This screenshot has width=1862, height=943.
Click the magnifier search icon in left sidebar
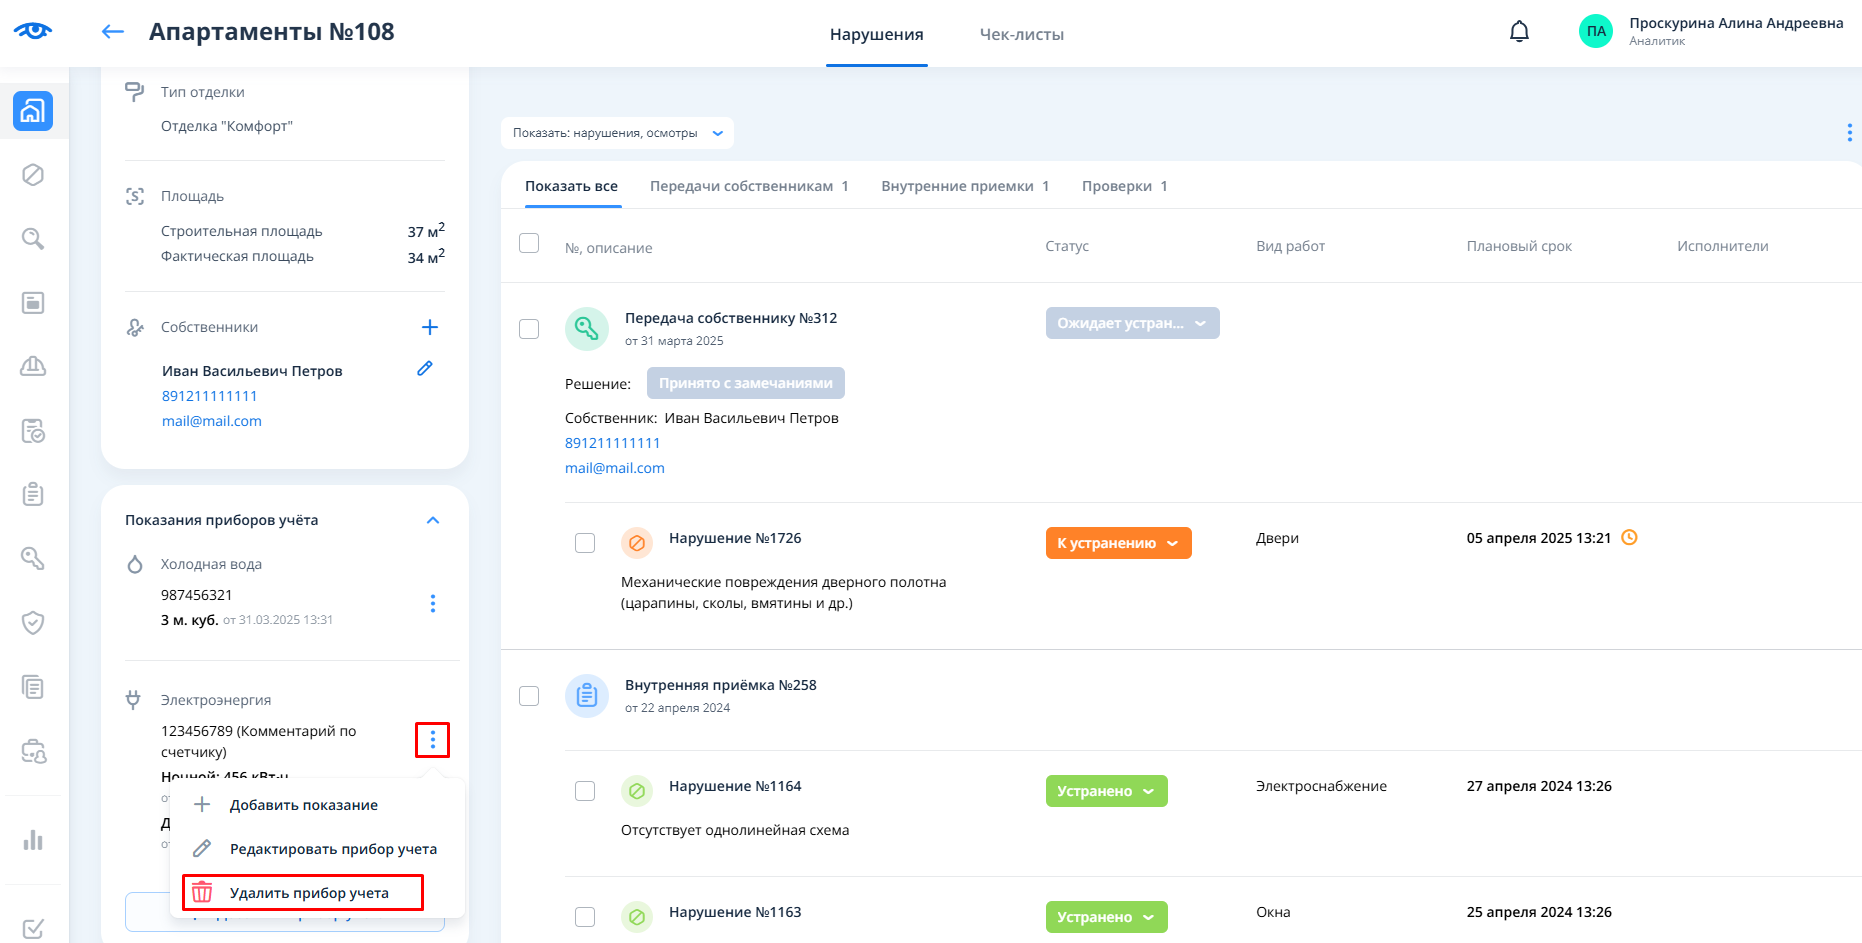point(33,239)
